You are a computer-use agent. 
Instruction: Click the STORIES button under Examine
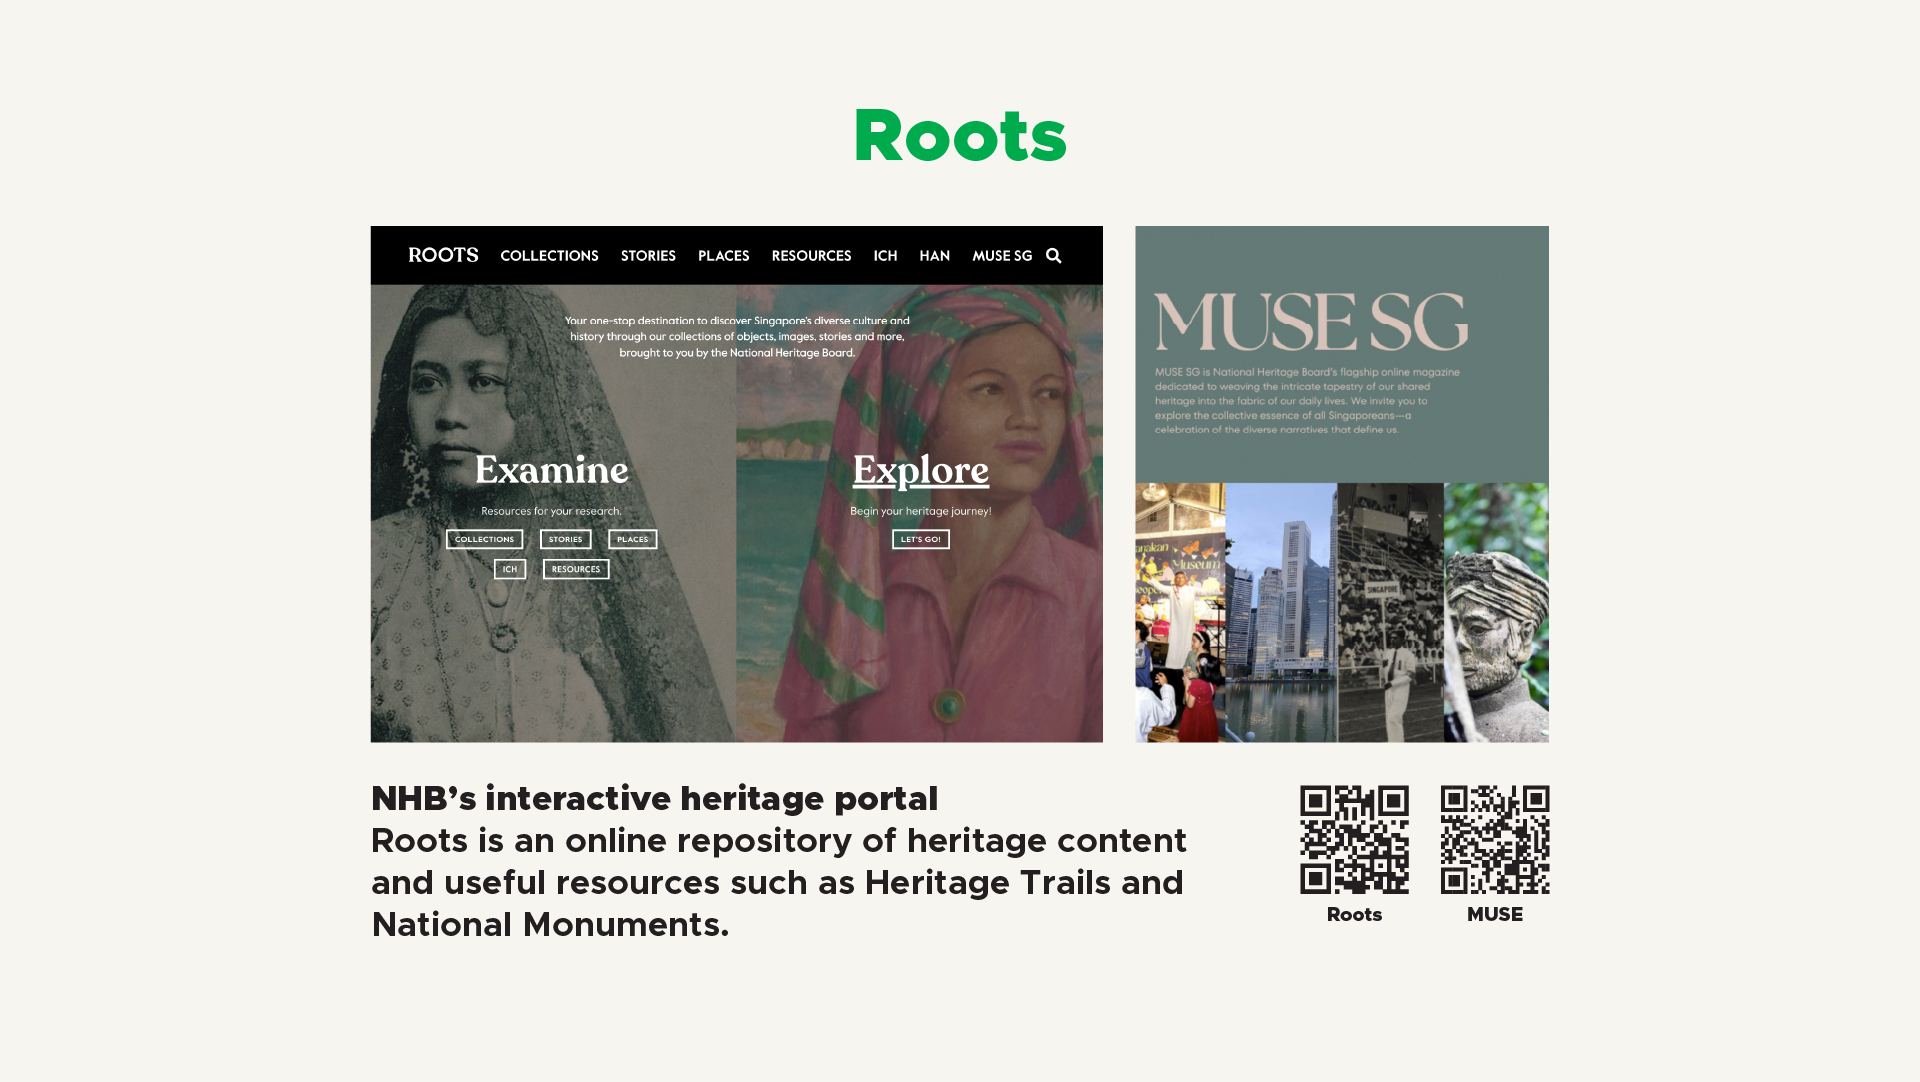[565, 539]
